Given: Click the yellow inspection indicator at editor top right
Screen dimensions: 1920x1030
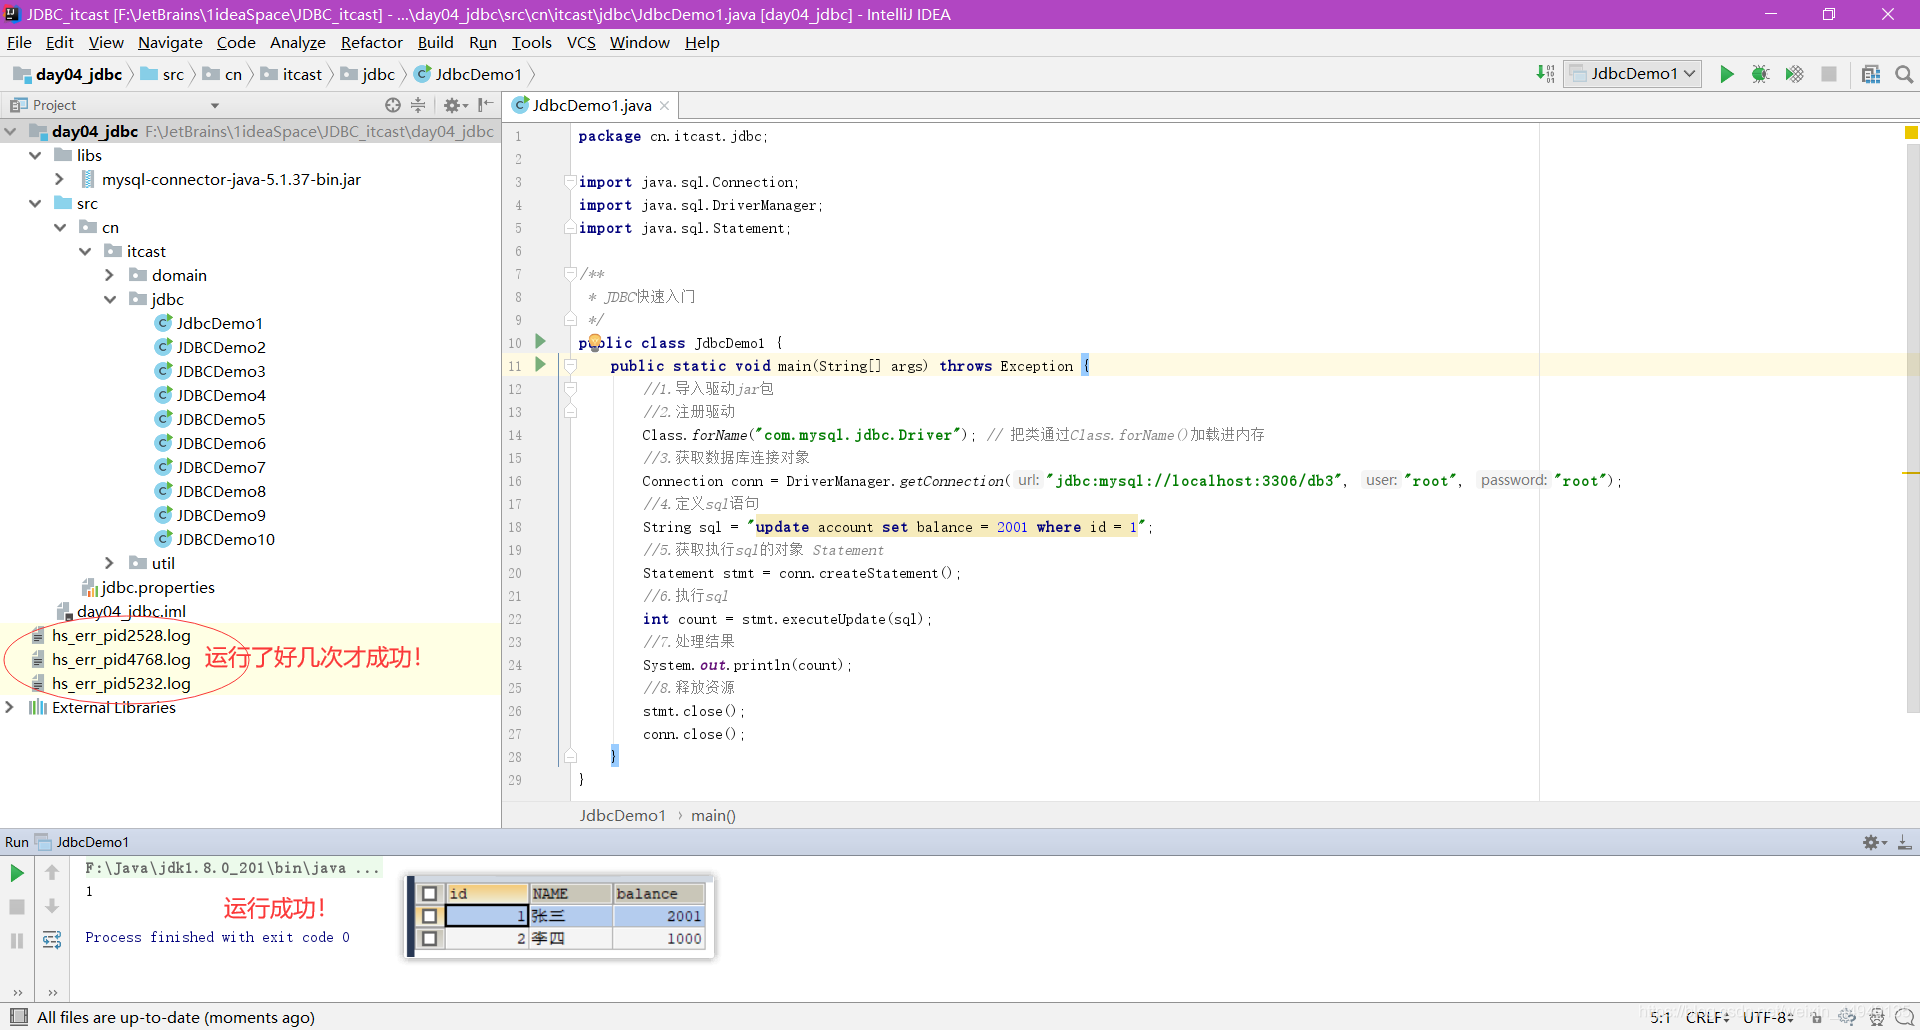Looking at the screenshot, I should tap(1911, 132).
